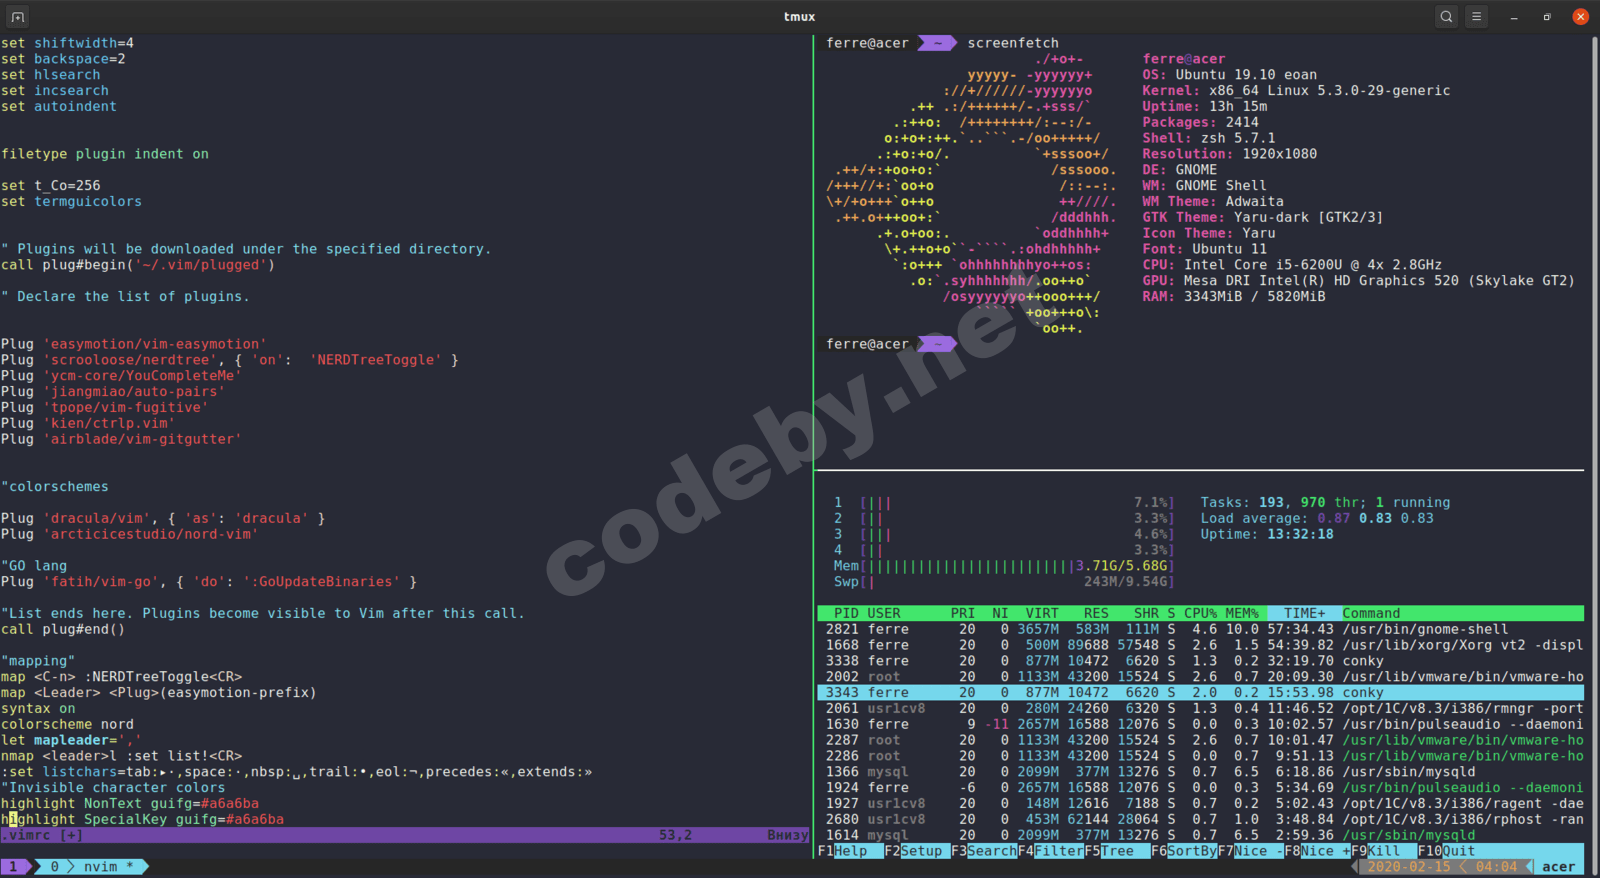Viewport: 1600px width, 878px height.
Task: Sort htop by the USER column header
Action: tap(884, 613)
